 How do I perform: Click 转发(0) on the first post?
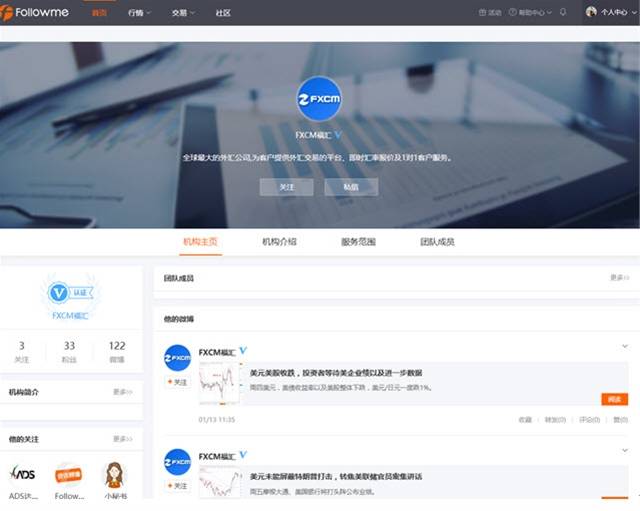pos(555,420)
